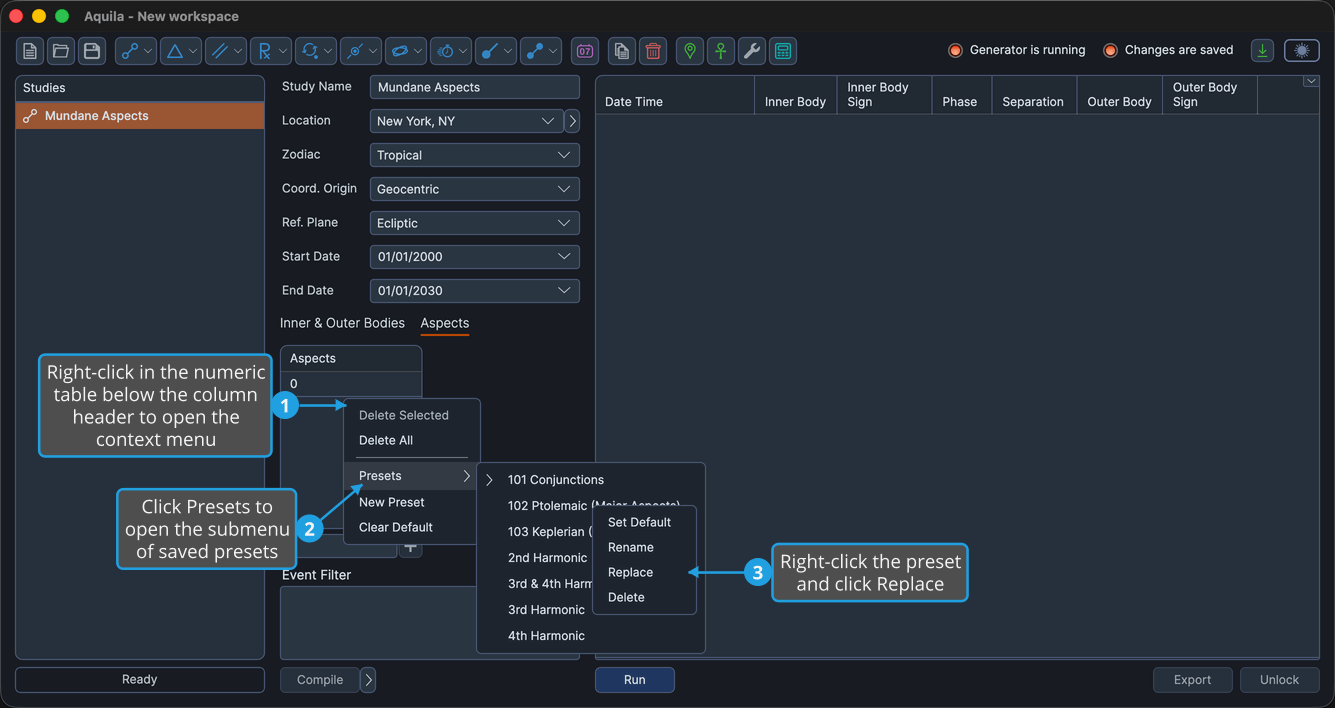Select the Aspects tab

(x=445, y=323)
